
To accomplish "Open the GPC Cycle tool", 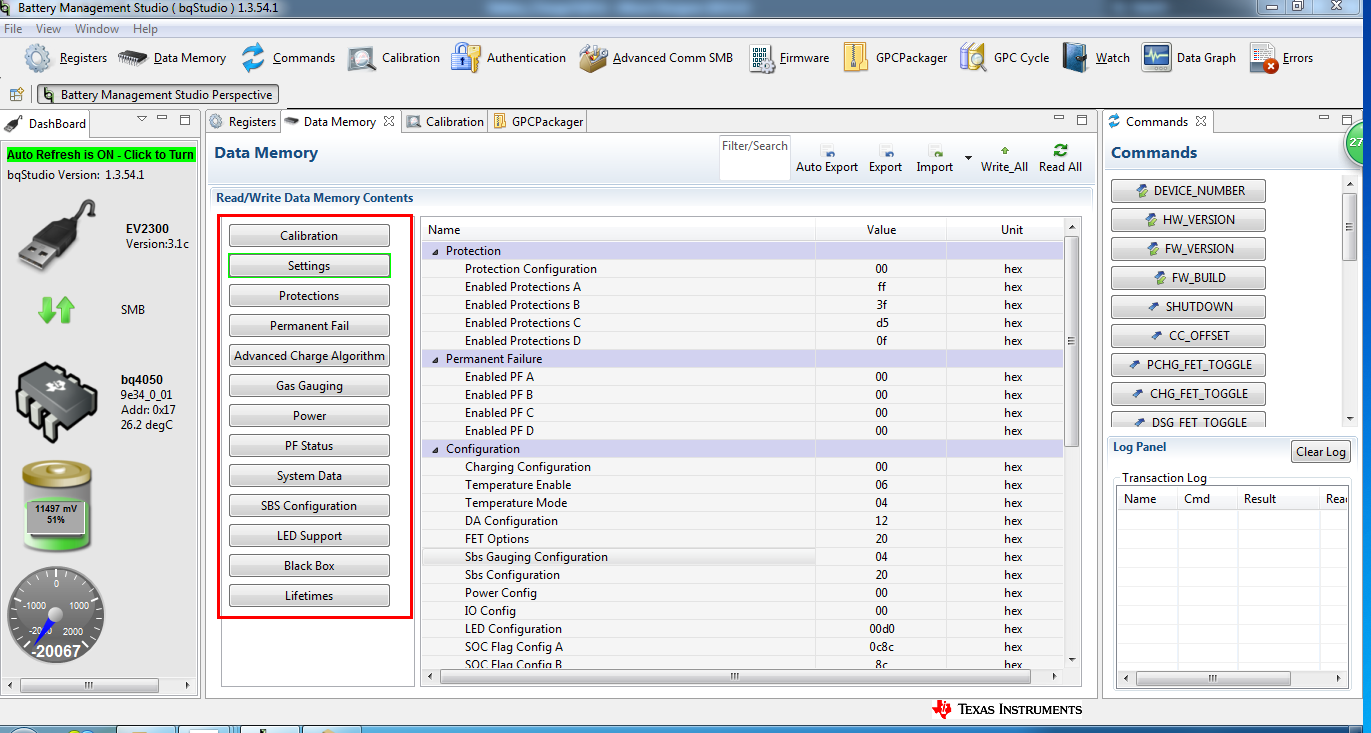I will 1005,58.
